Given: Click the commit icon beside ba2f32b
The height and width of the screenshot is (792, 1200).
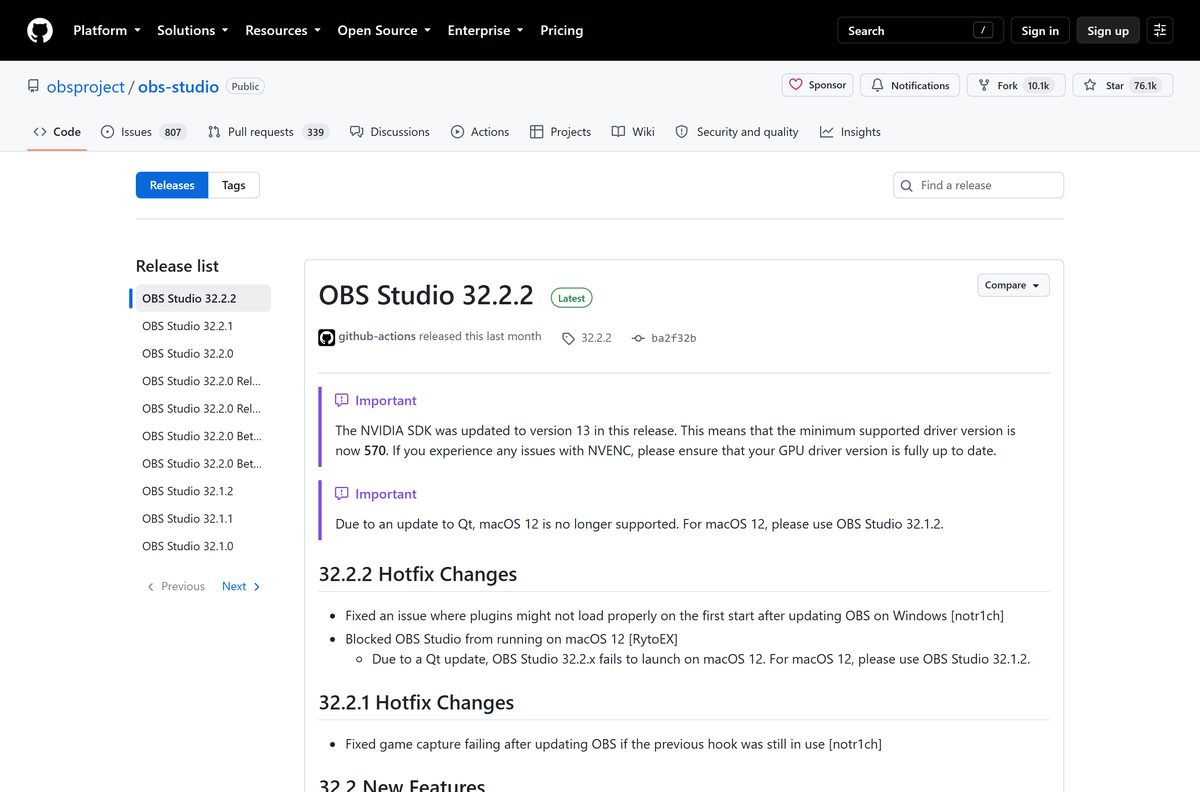Looking at the screenshot, I should pos(638,338).
